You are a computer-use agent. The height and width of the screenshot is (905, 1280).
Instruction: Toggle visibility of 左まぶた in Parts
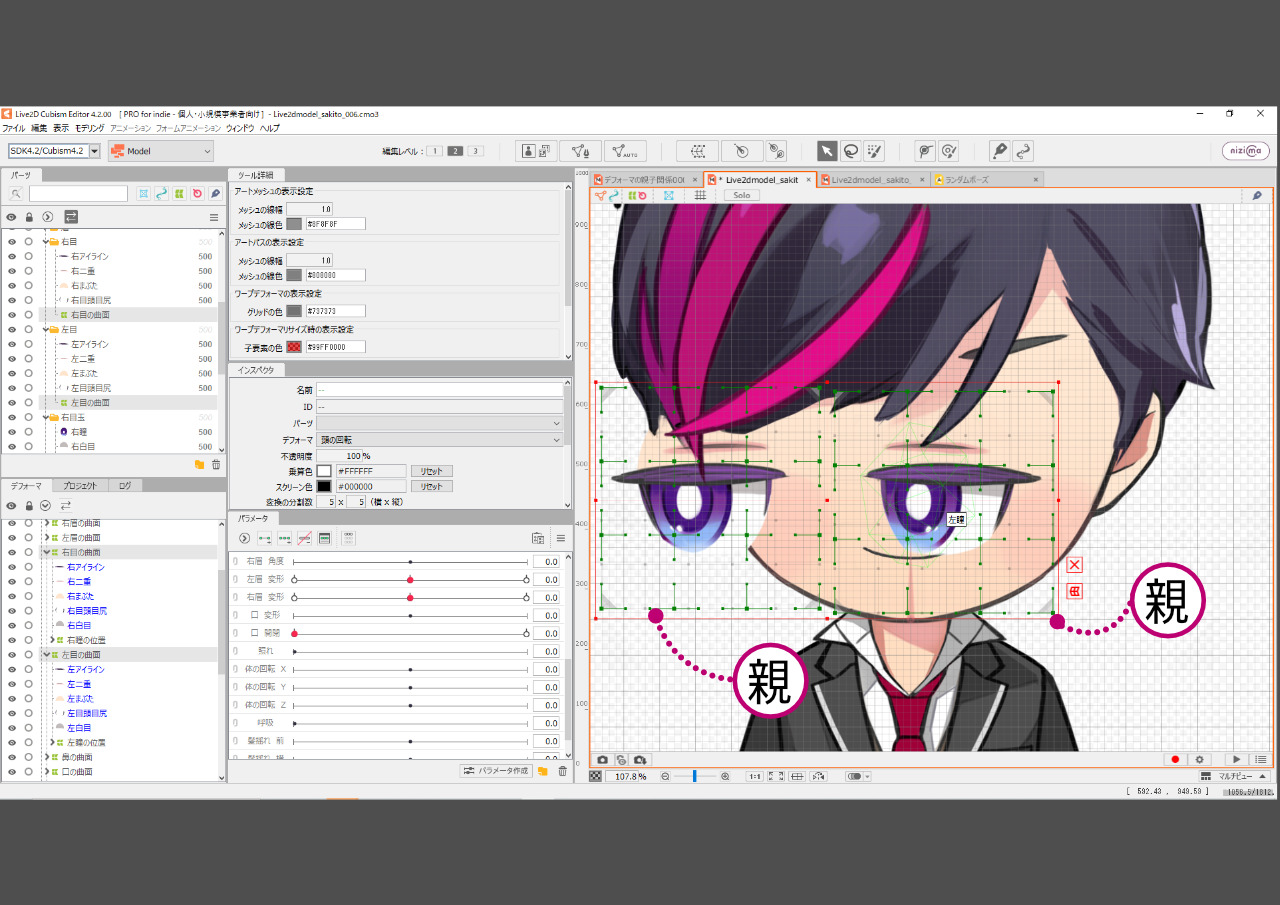[x=12, y=373]
